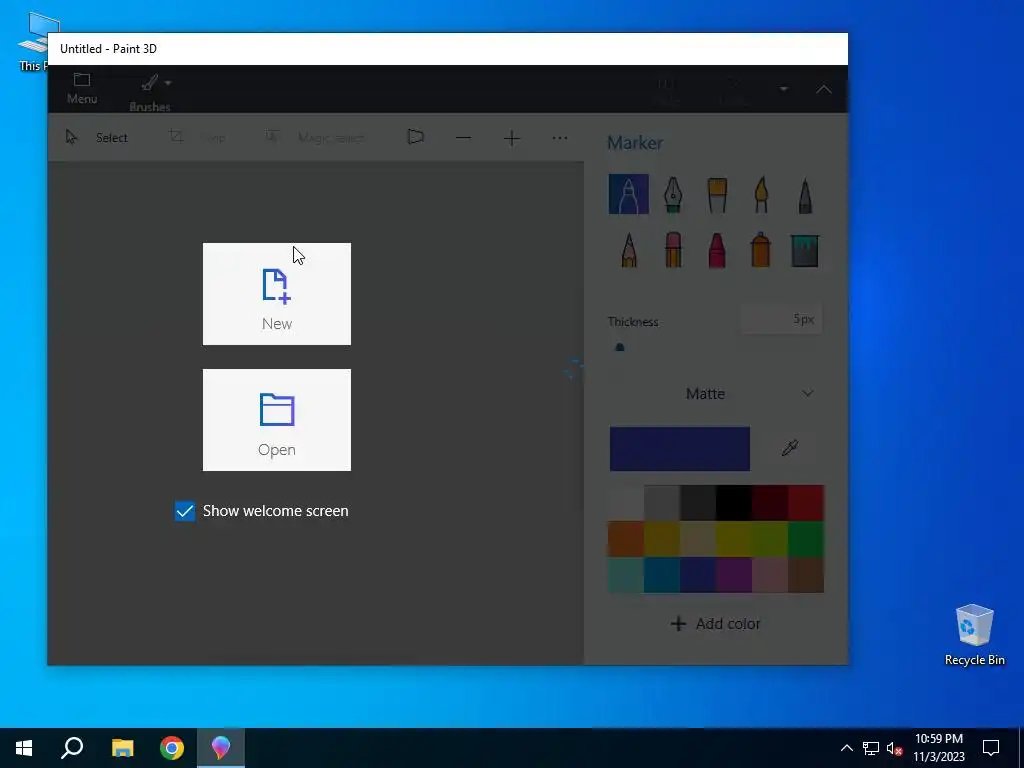Select the Pixel pen
1024x768 pixels.
[805, 195]
